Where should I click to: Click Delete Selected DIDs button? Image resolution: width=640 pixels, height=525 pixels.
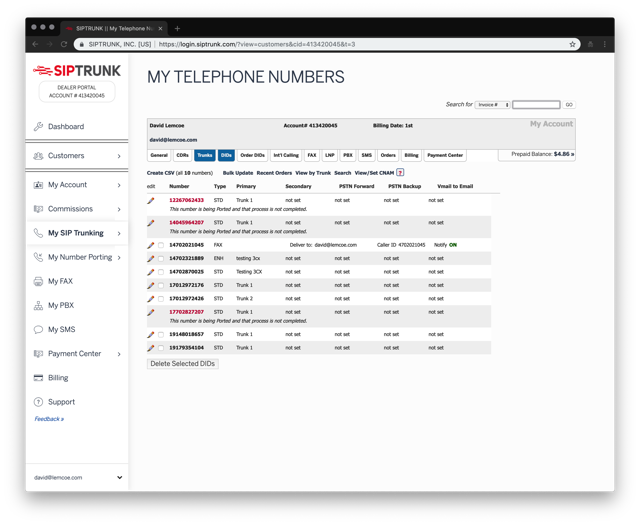pyautogui.click(x=183, y=364)
